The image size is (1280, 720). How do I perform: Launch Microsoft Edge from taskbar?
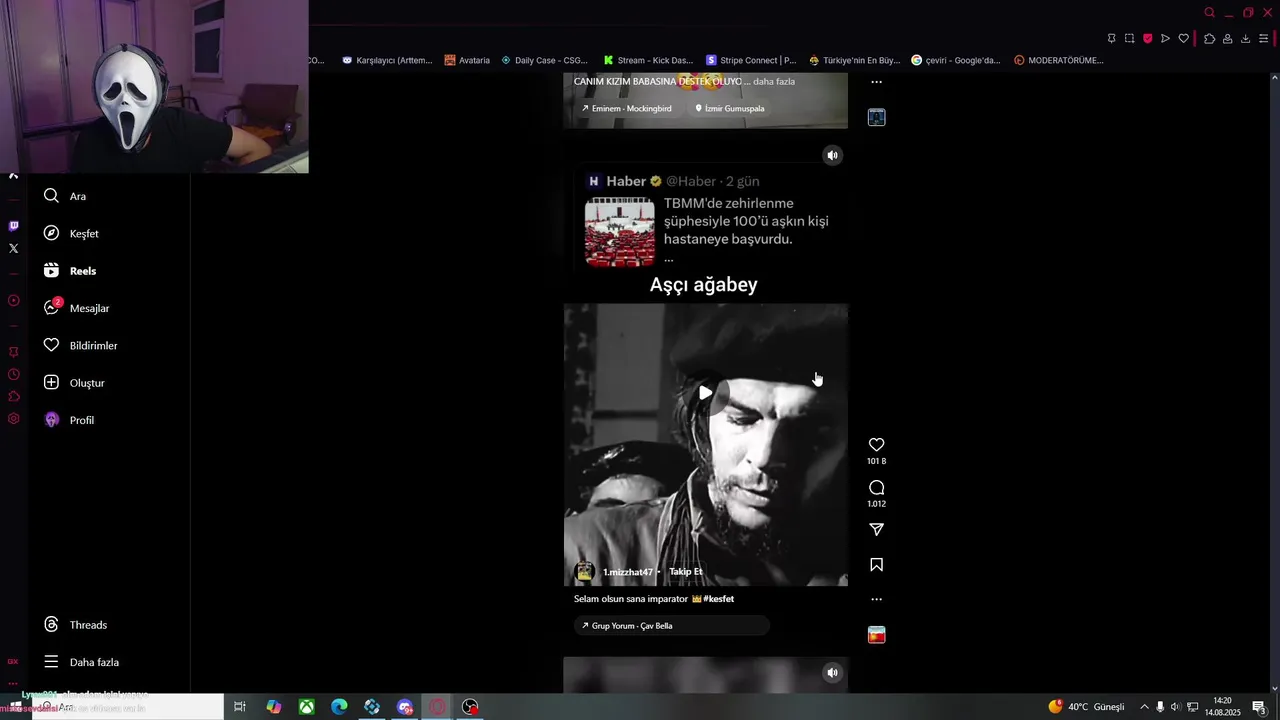click(x=339, y=707)
